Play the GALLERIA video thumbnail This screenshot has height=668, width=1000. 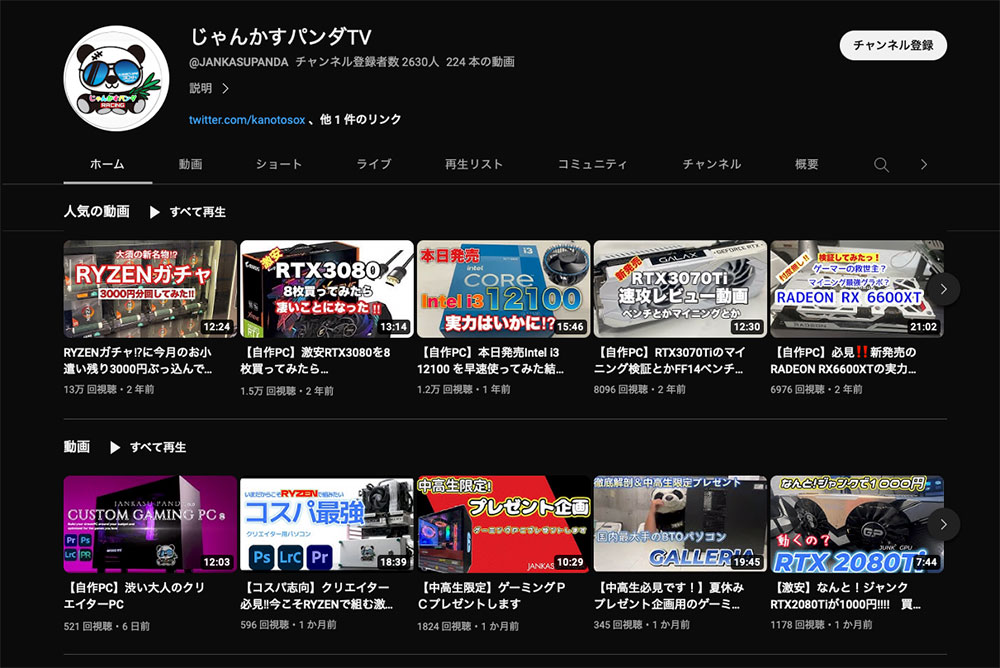coord(680,524)
